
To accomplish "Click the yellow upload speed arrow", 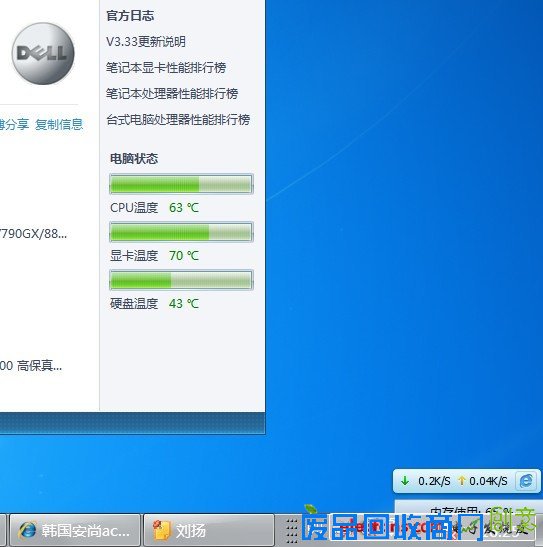I will [x=462, y=481].
